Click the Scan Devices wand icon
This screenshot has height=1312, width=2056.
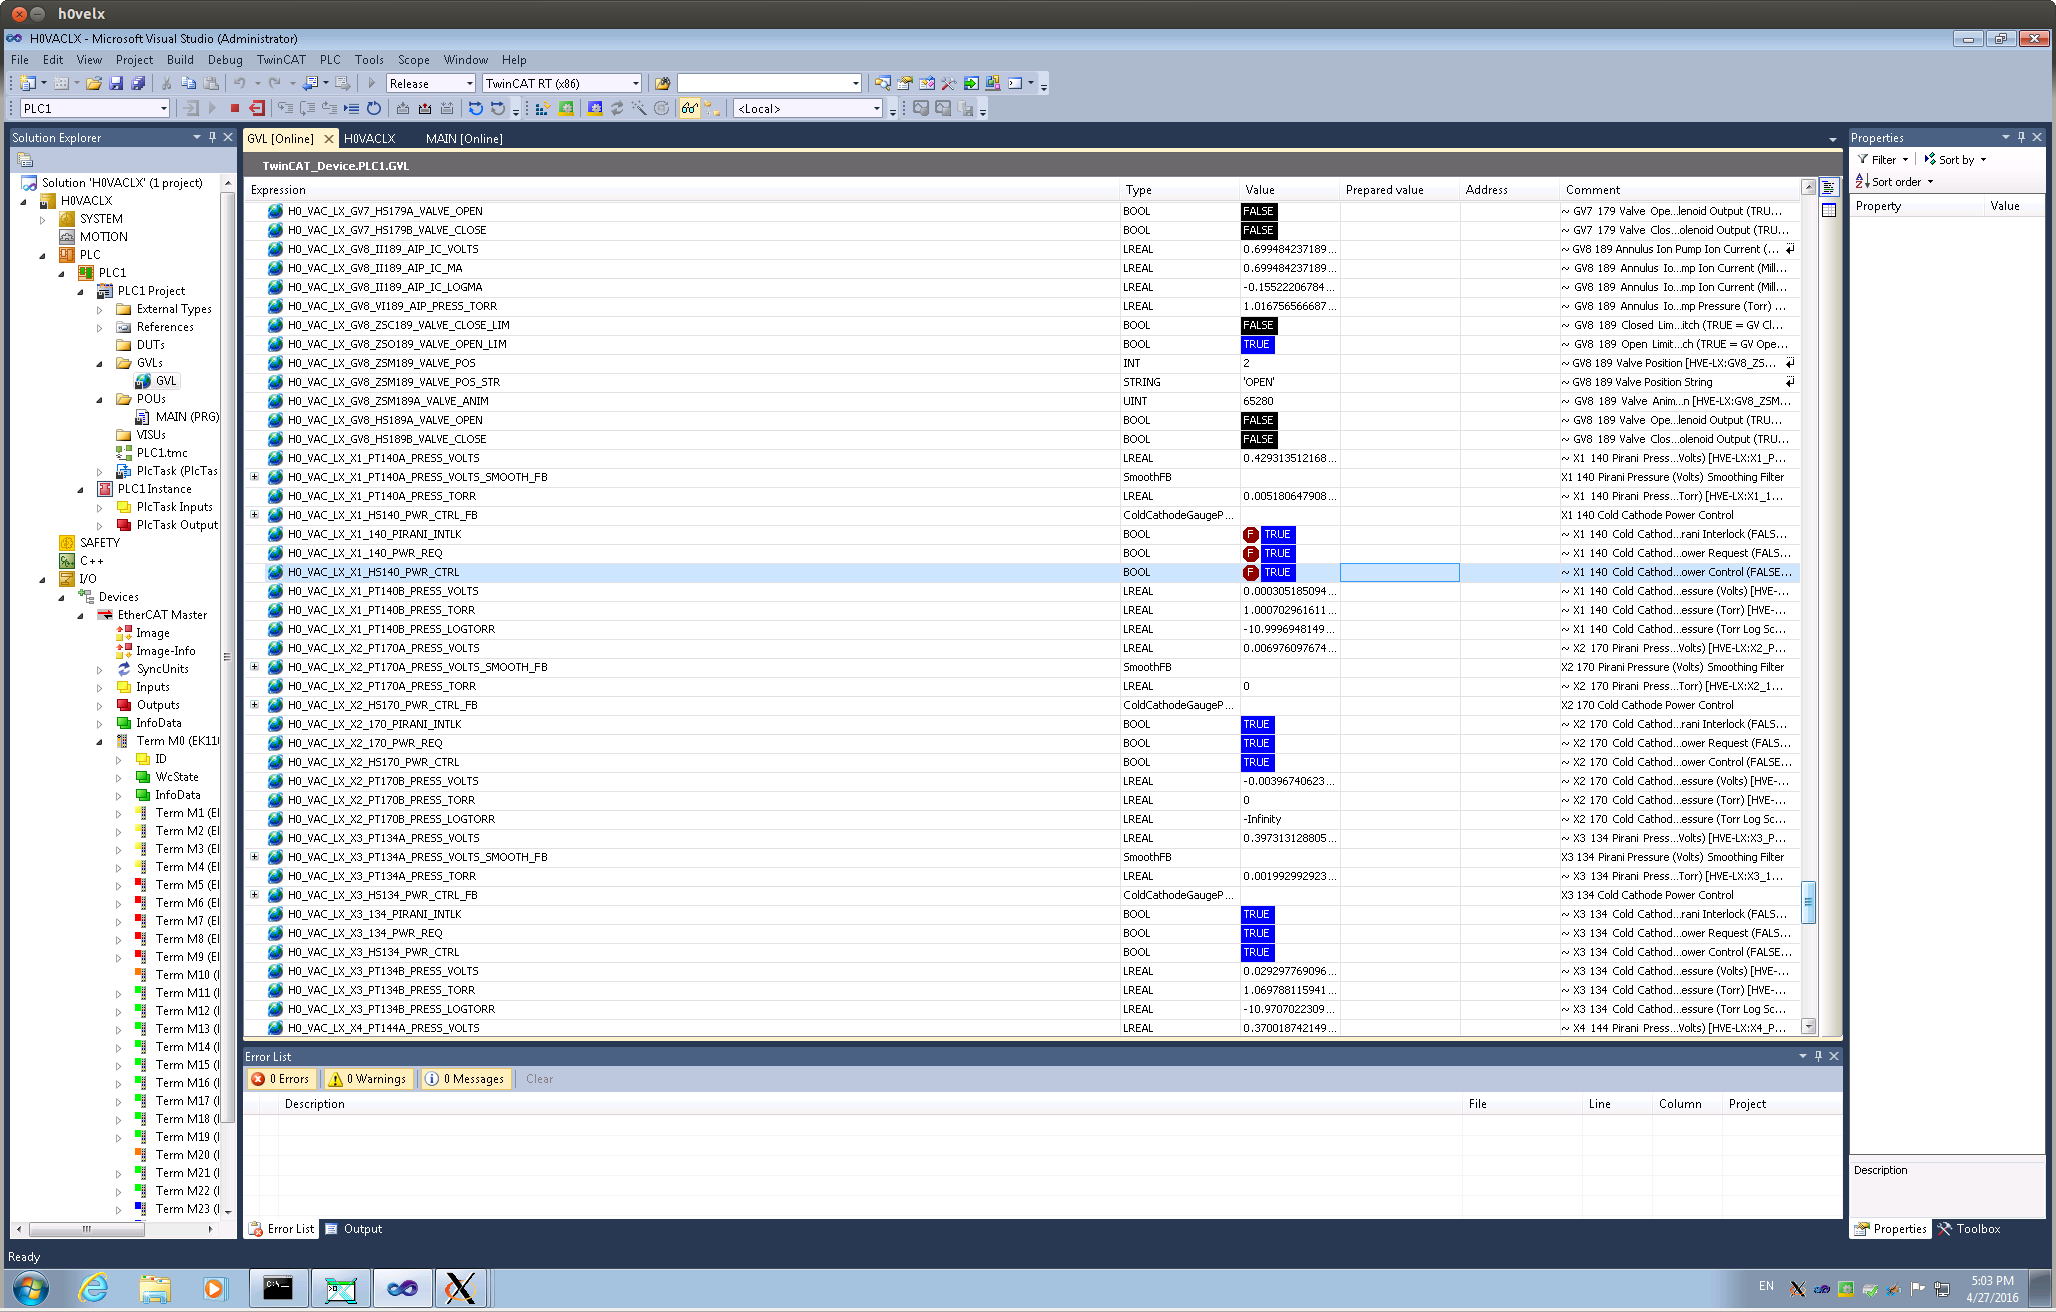(639, 108)
